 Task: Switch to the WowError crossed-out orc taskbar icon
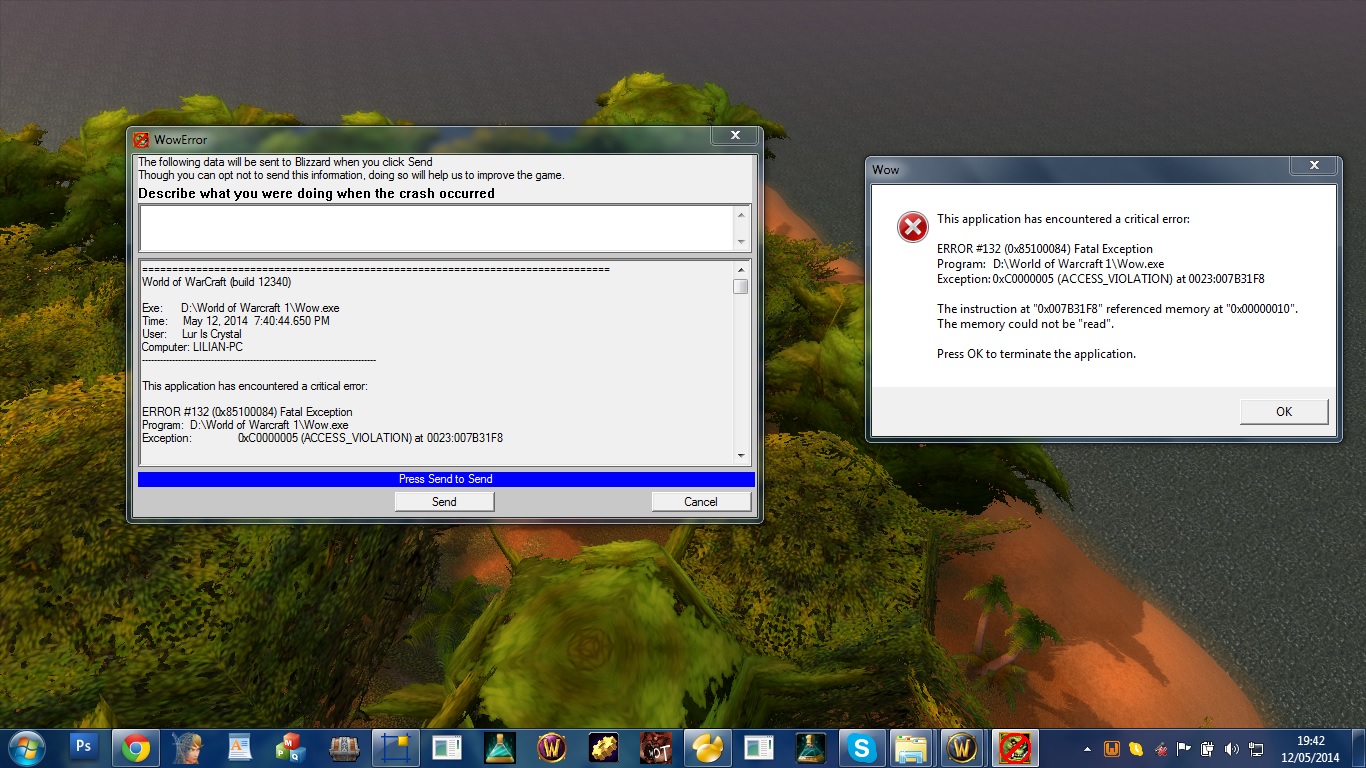[1016, 747]
